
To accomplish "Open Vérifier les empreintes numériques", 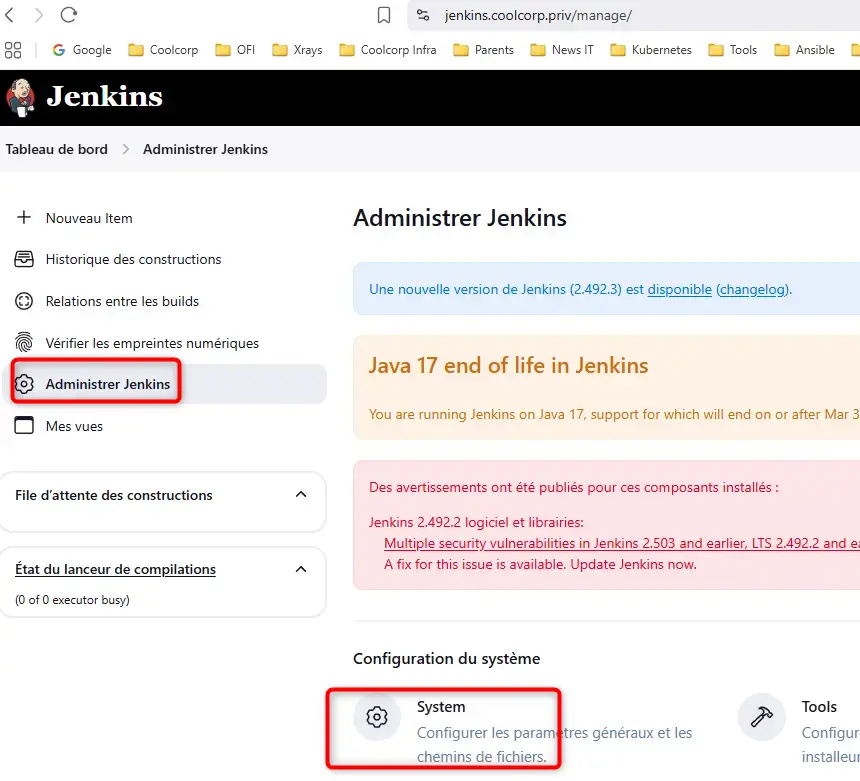I will 152,343.
